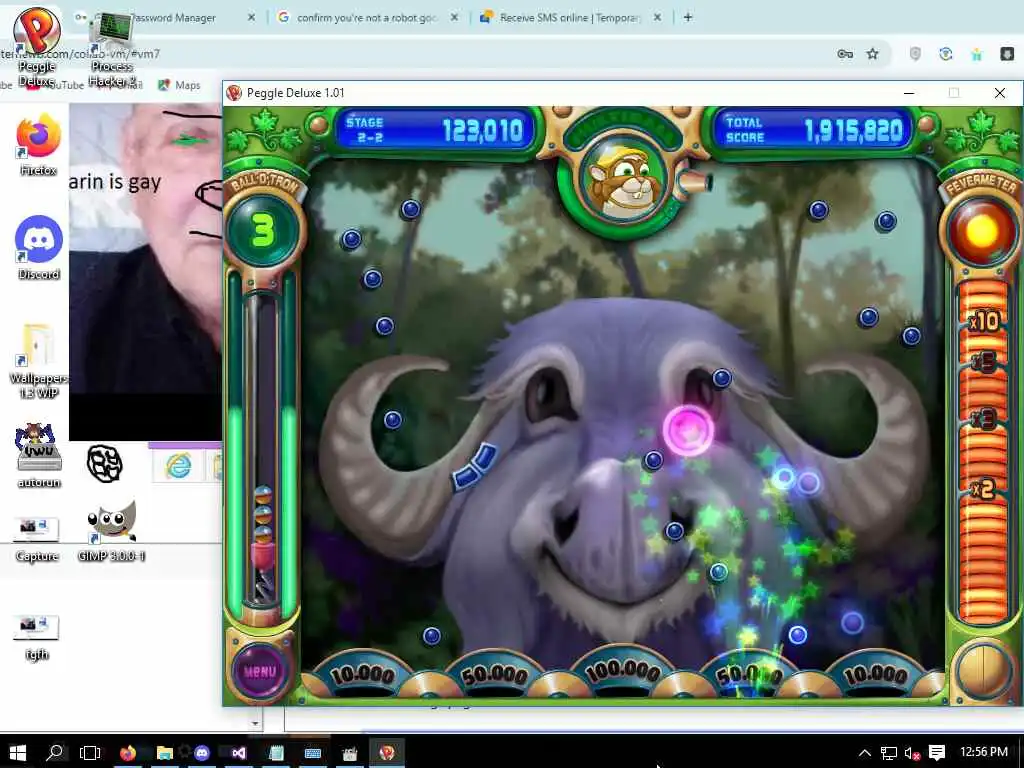Viewport: 1024px width, 768px height.
Task: Switch to Firefox in the taskbar
Action: click(x=128, y=753)
